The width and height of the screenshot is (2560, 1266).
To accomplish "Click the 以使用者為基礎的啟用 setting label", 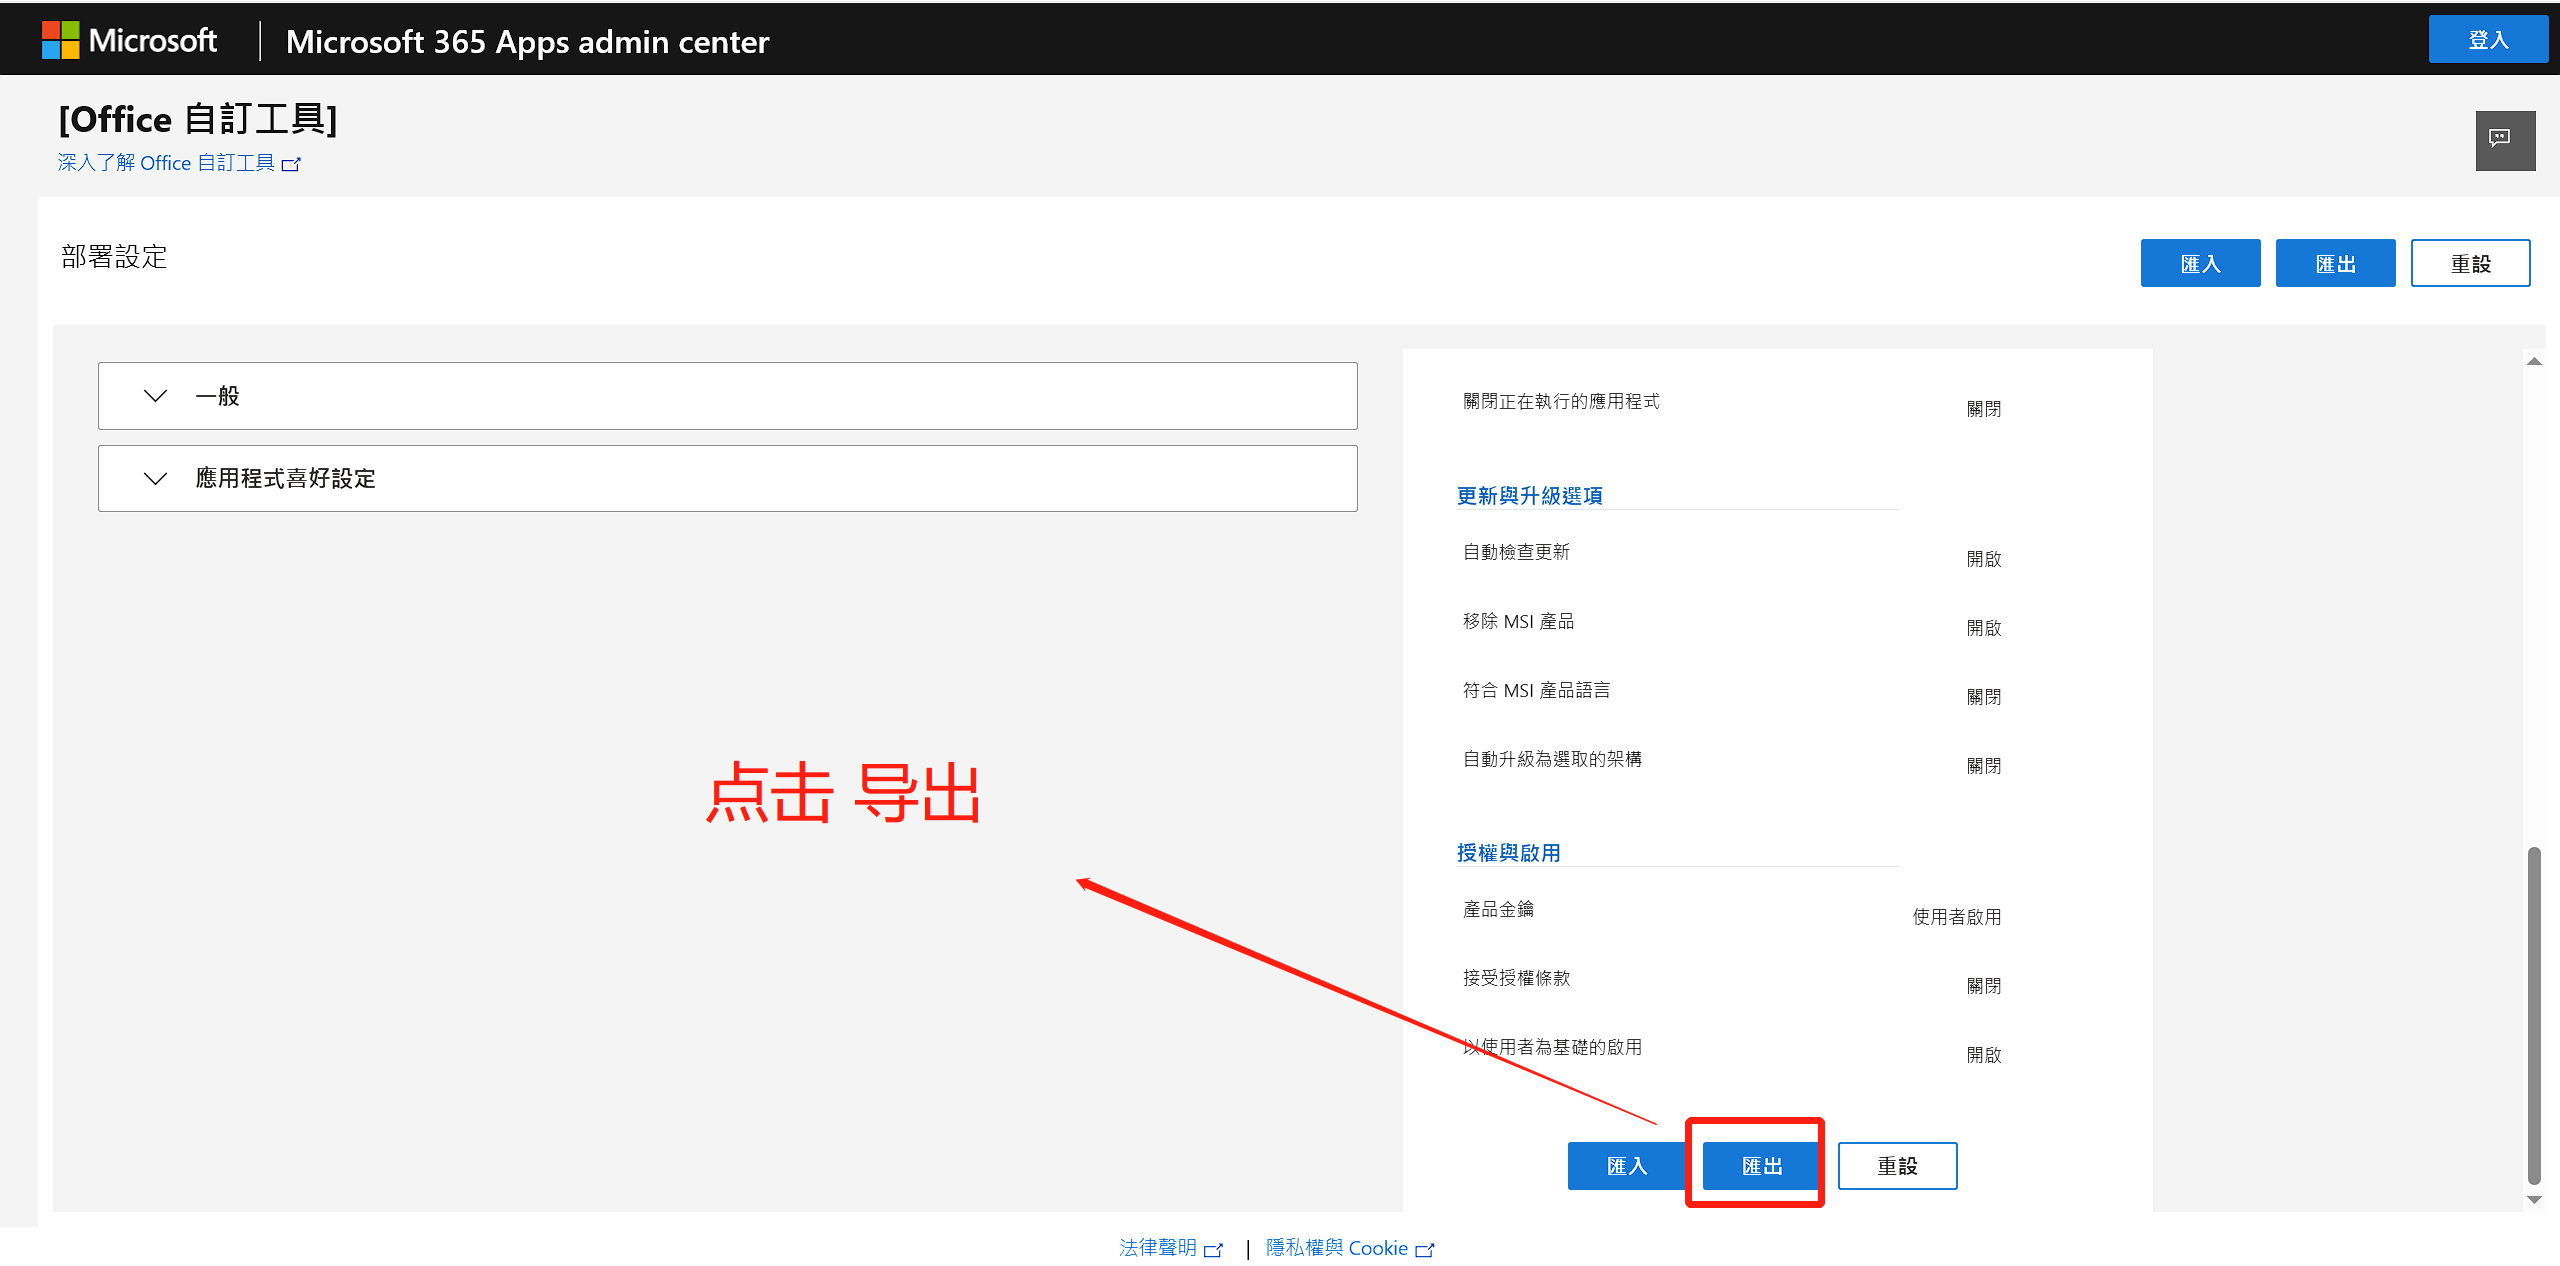I will [1552, 1047].
